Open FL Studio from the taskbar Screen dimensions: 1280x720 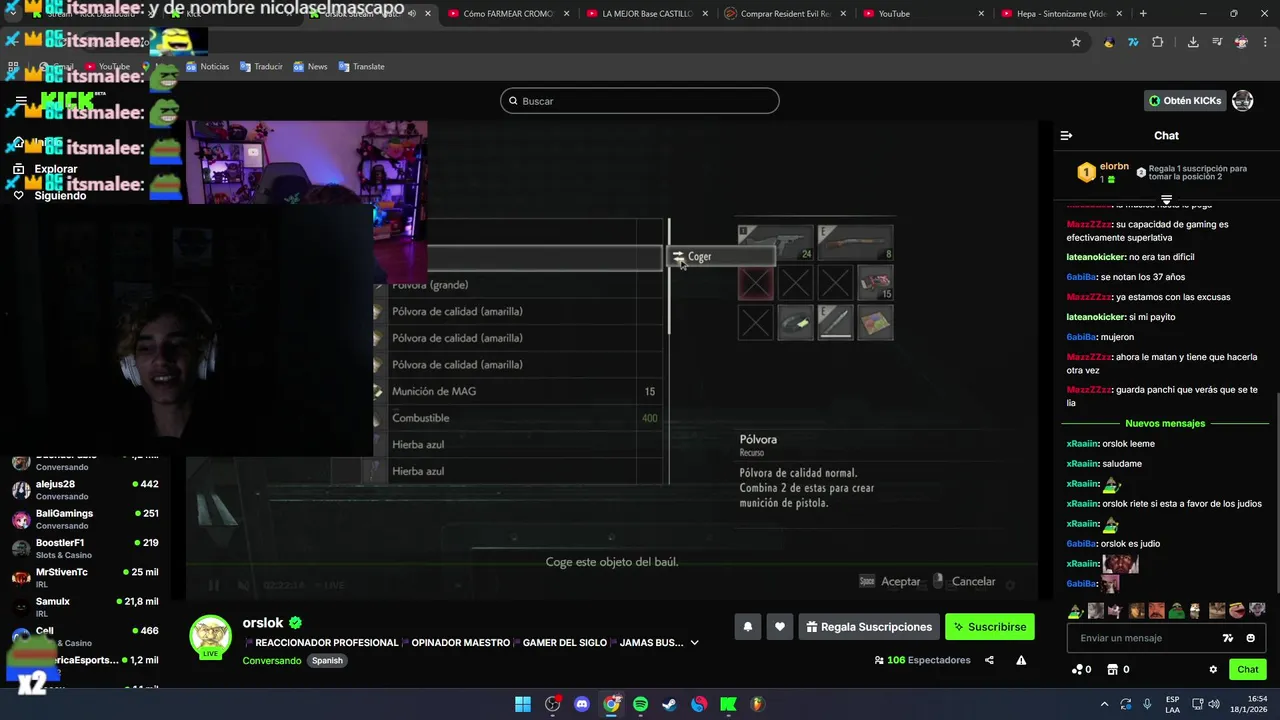coord(758,704)
